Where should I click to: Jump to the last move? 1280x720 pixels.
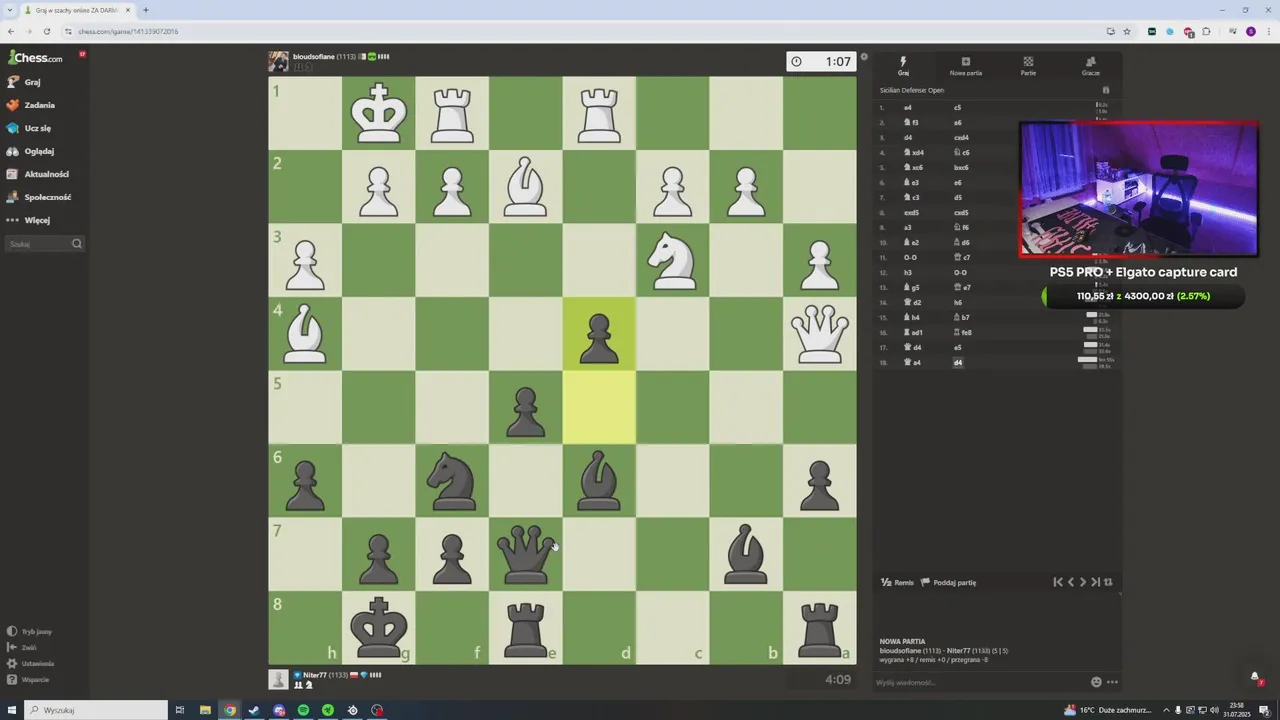tap(1095, 582)
